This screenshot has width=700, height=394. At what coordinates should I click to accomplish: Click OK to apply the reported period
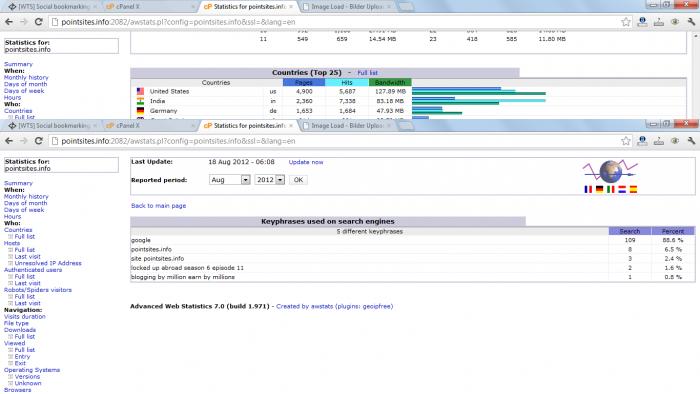pos(298,180)
